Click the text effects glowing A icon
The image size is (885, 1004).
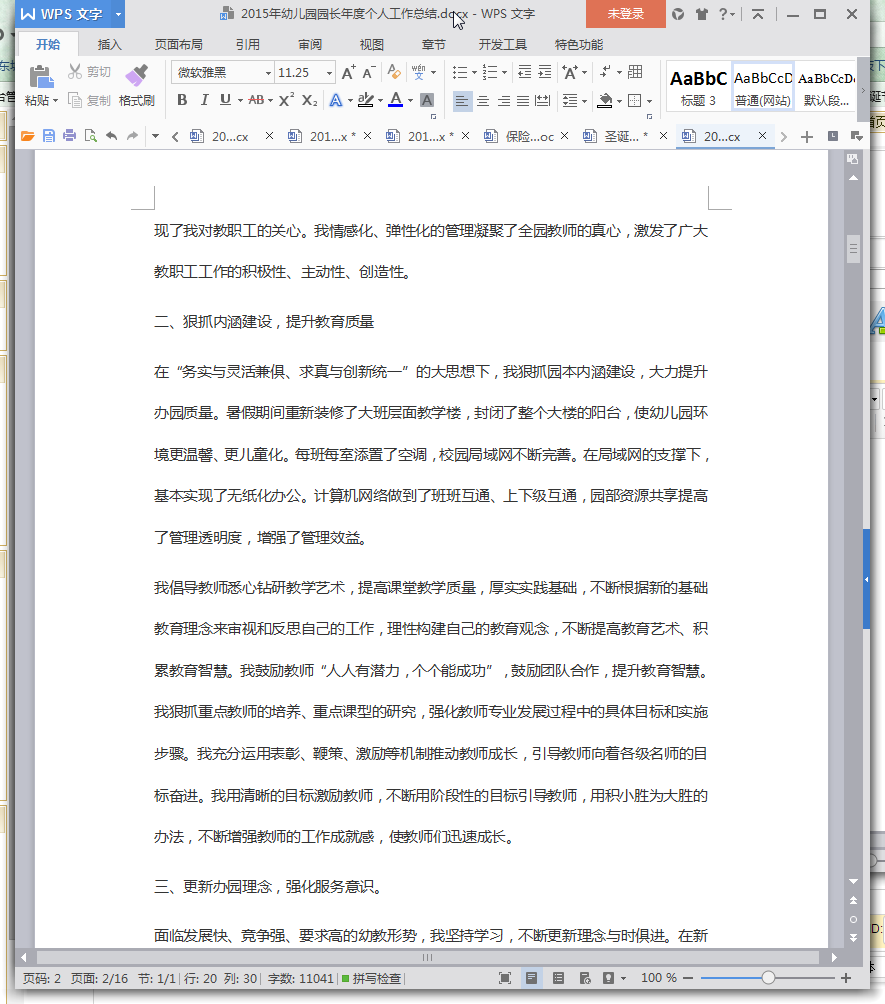pos(336,100)
